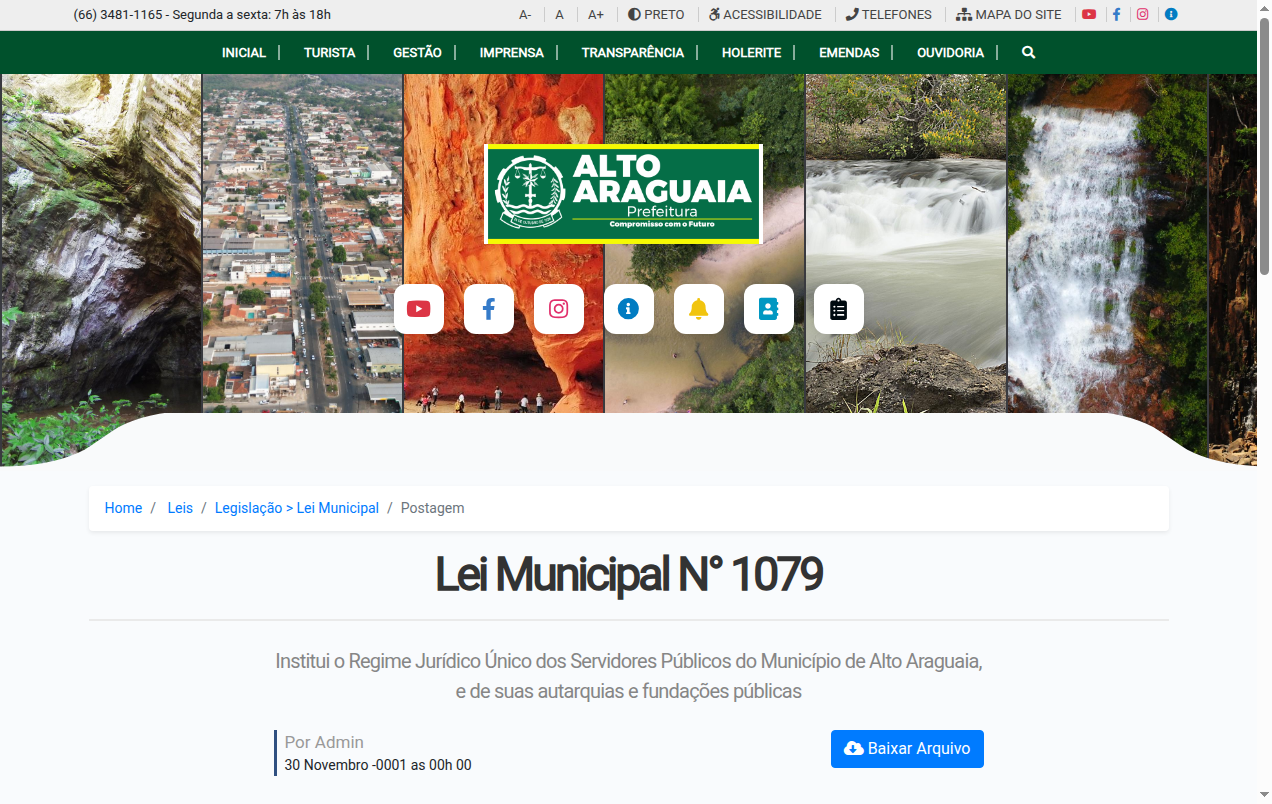Viewport: 1272px width, 804px height.
Task: Open the Facebook icon in top bar
Action: pyautogui.click(x=1116, y=15)
